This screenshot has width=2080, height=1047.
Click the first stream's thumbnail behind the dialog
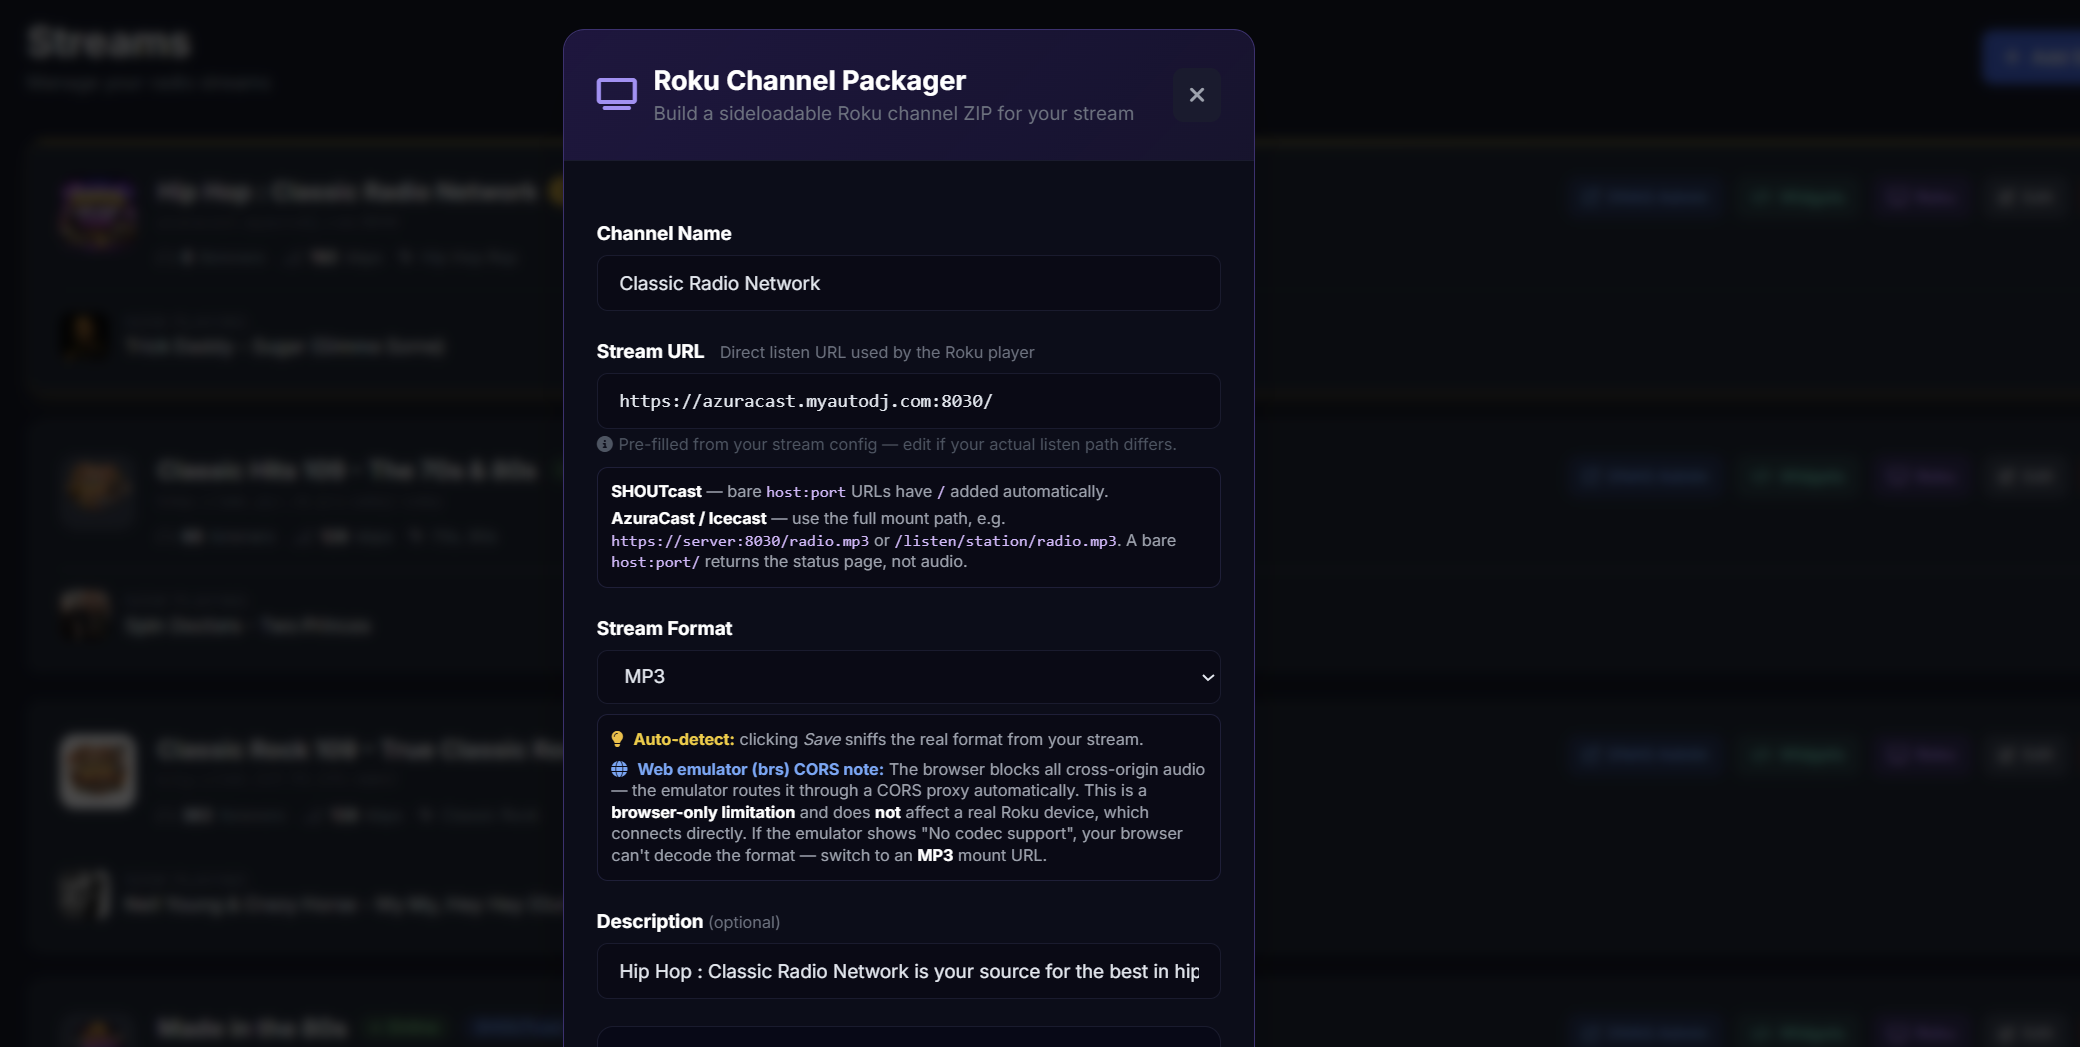(97, 213)
